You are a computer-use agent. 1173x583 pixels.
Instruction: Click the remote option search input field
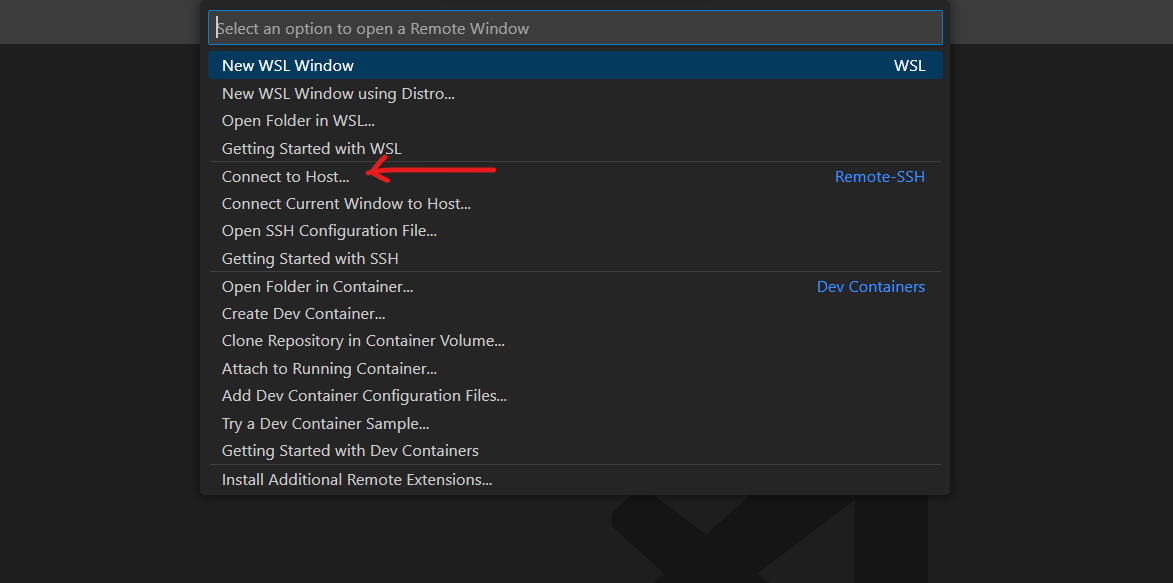point(575,27)
